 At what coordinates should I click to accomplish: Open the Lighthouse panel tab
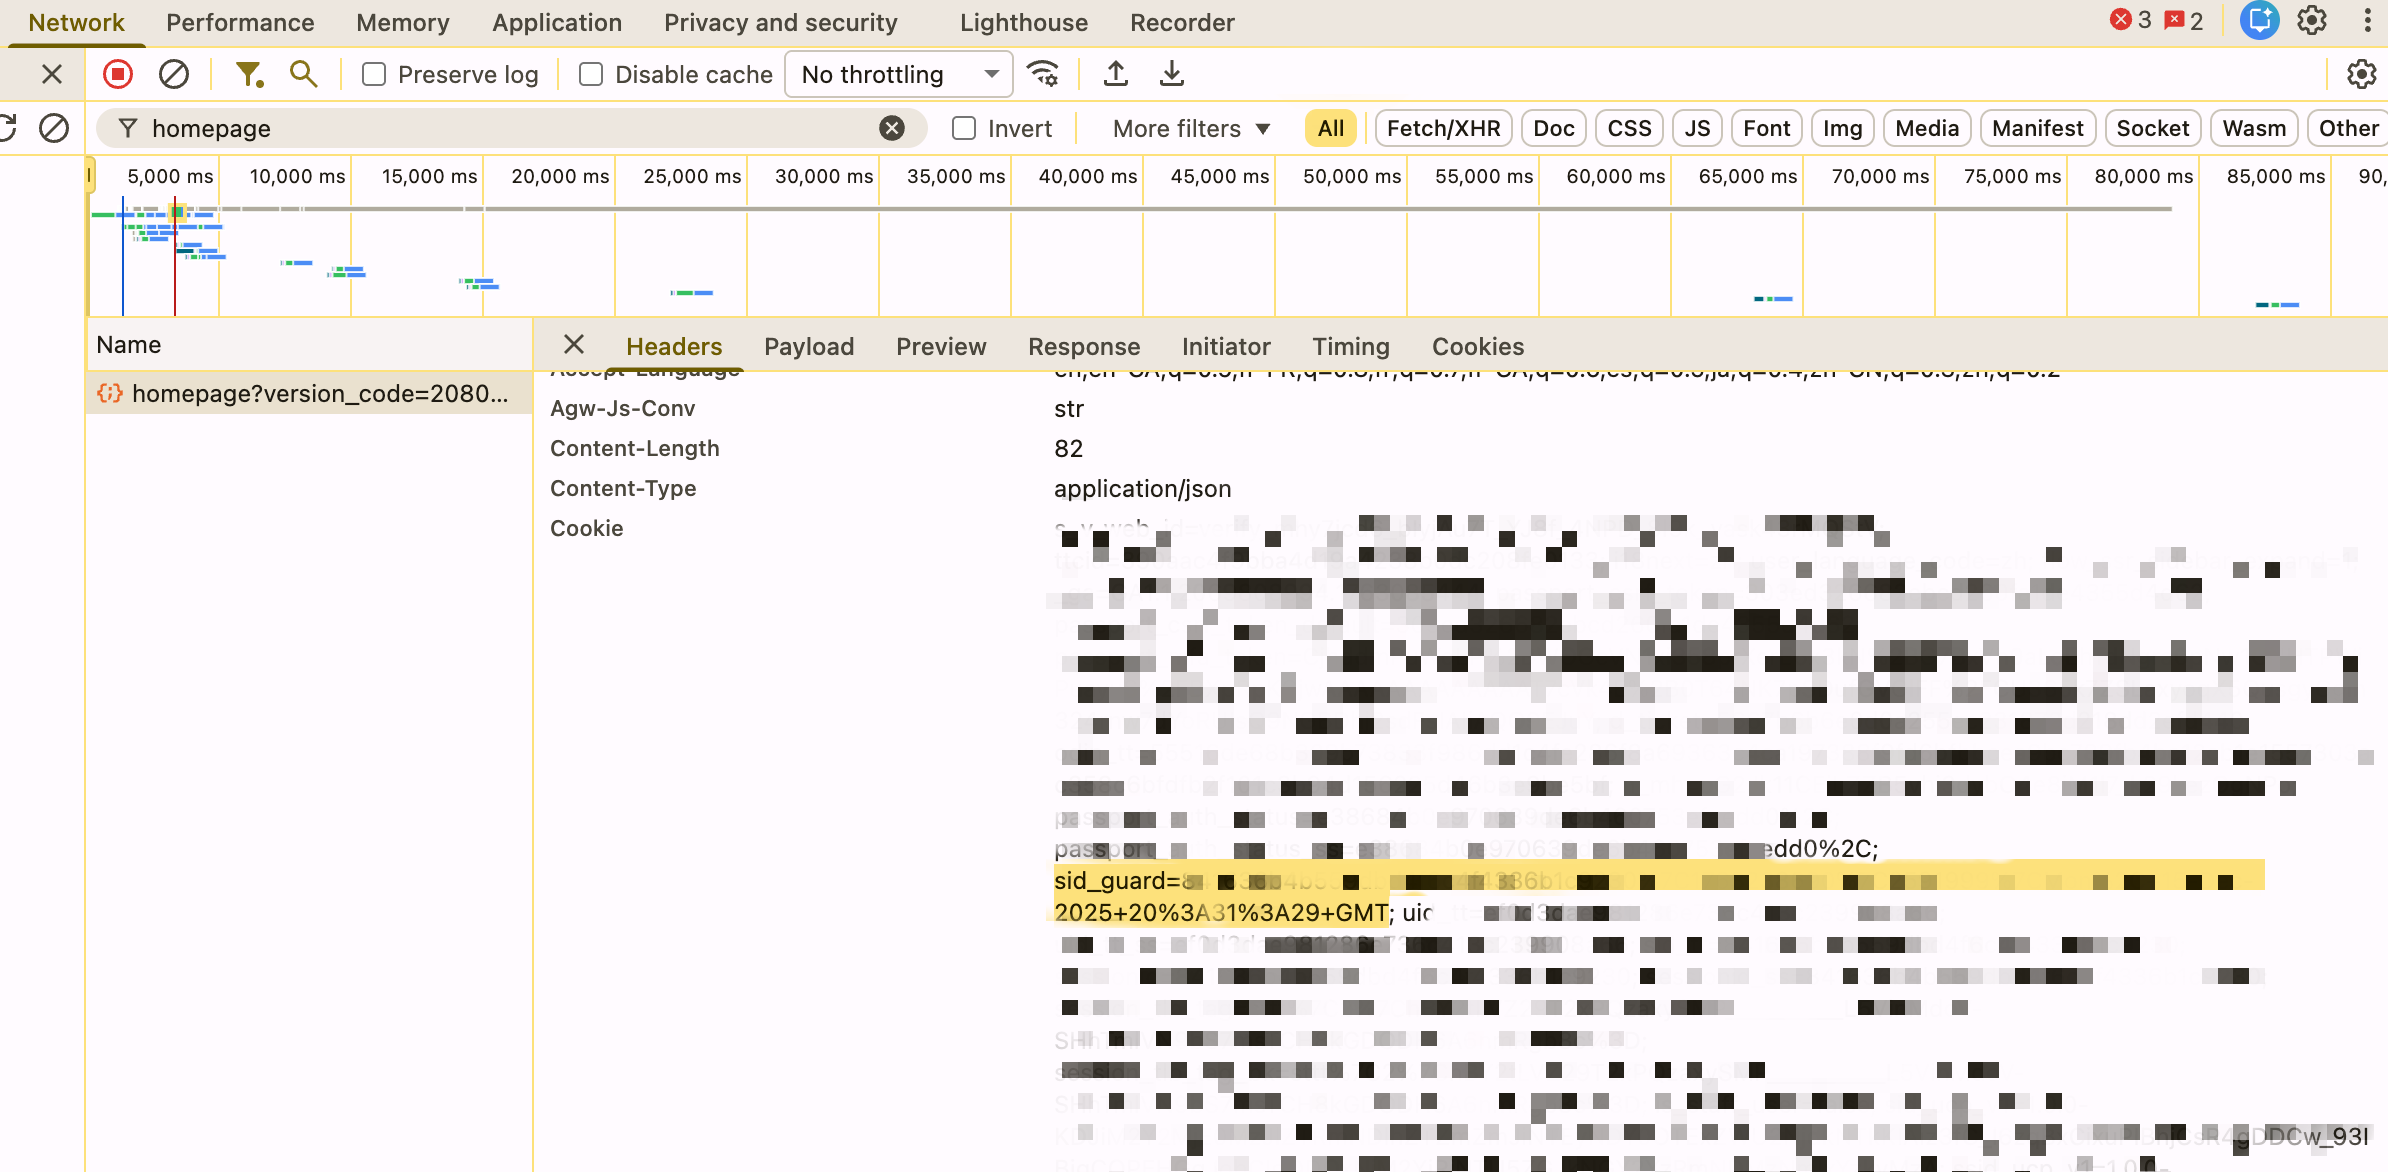point(1023,22)
